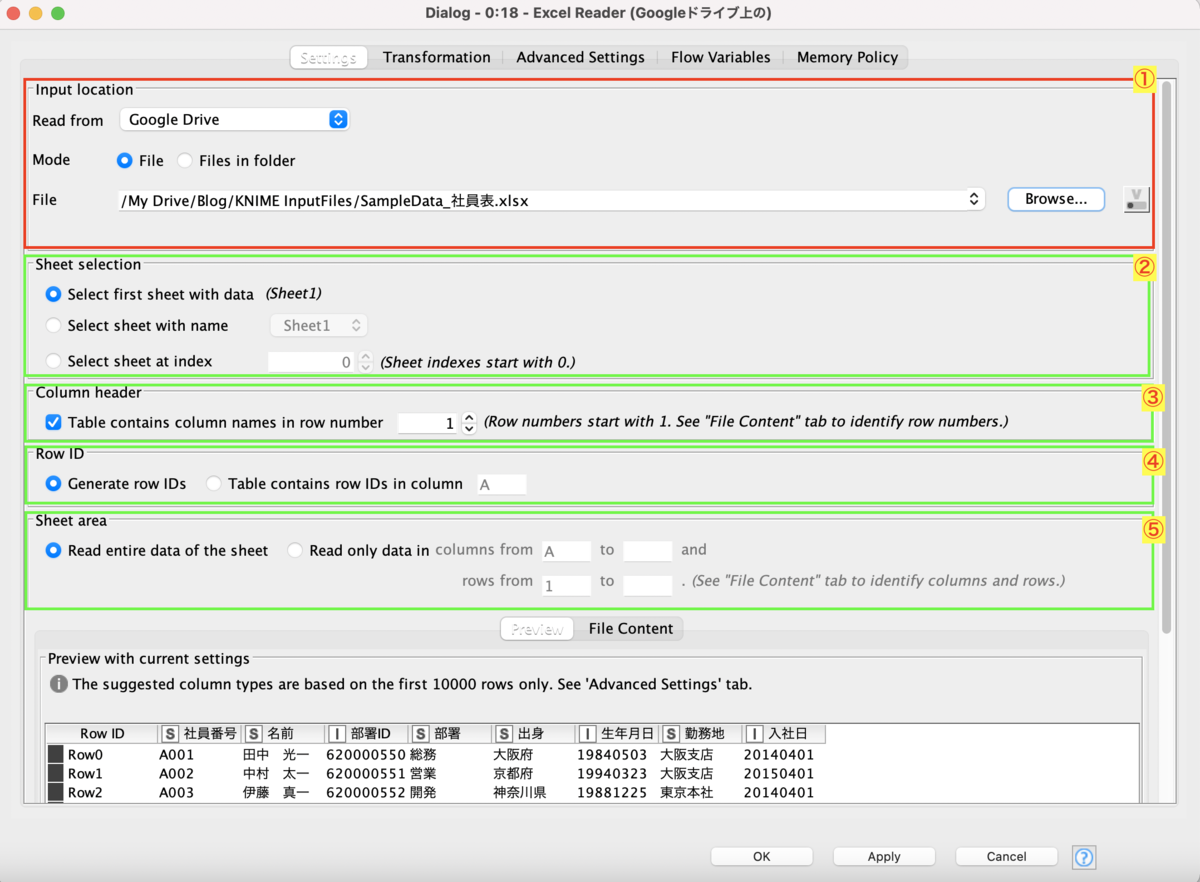Viewport: 1200px width, 882px height.
Task: Click the column header row number stepper
Action: click(x=469, y=423)
